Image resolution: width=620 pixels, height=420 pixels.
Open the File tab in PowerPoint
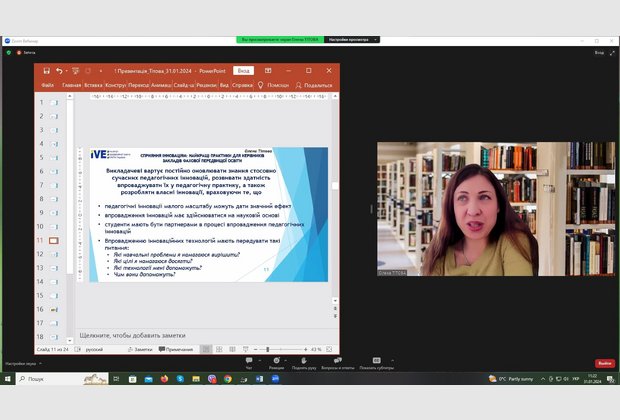coord(47,85)
